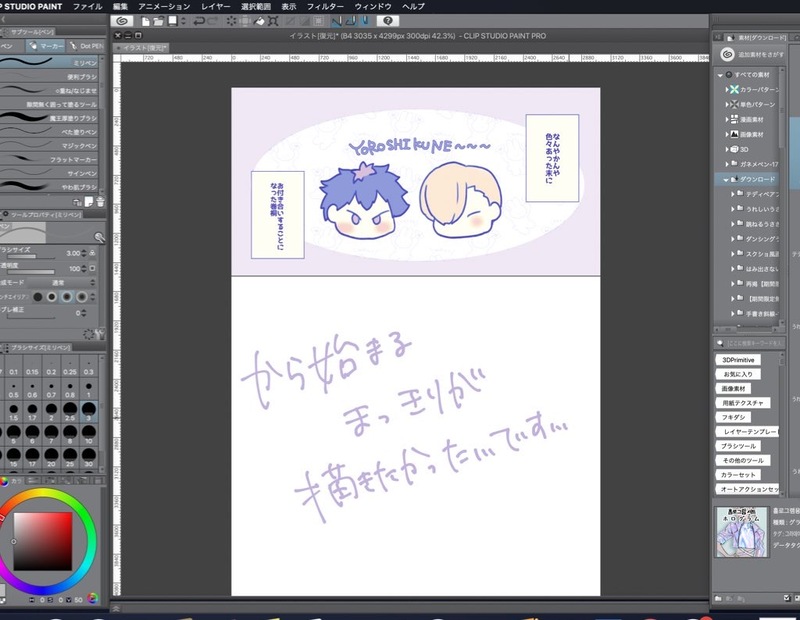Collapse the すべての素材 tree node
The width and height of the screenshot is (800, 620).
[x=720, y=75]
